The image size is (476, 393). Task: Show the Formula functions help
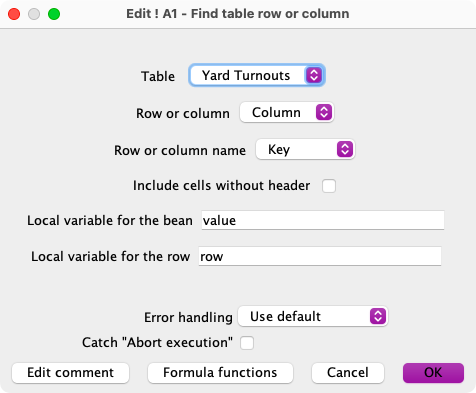220,373
